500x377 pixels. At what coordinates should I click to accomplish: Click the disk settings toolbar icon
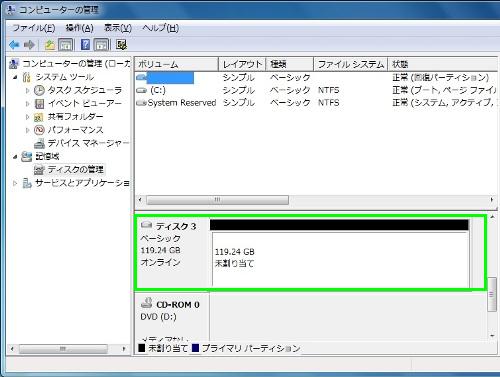pos(121,45)
